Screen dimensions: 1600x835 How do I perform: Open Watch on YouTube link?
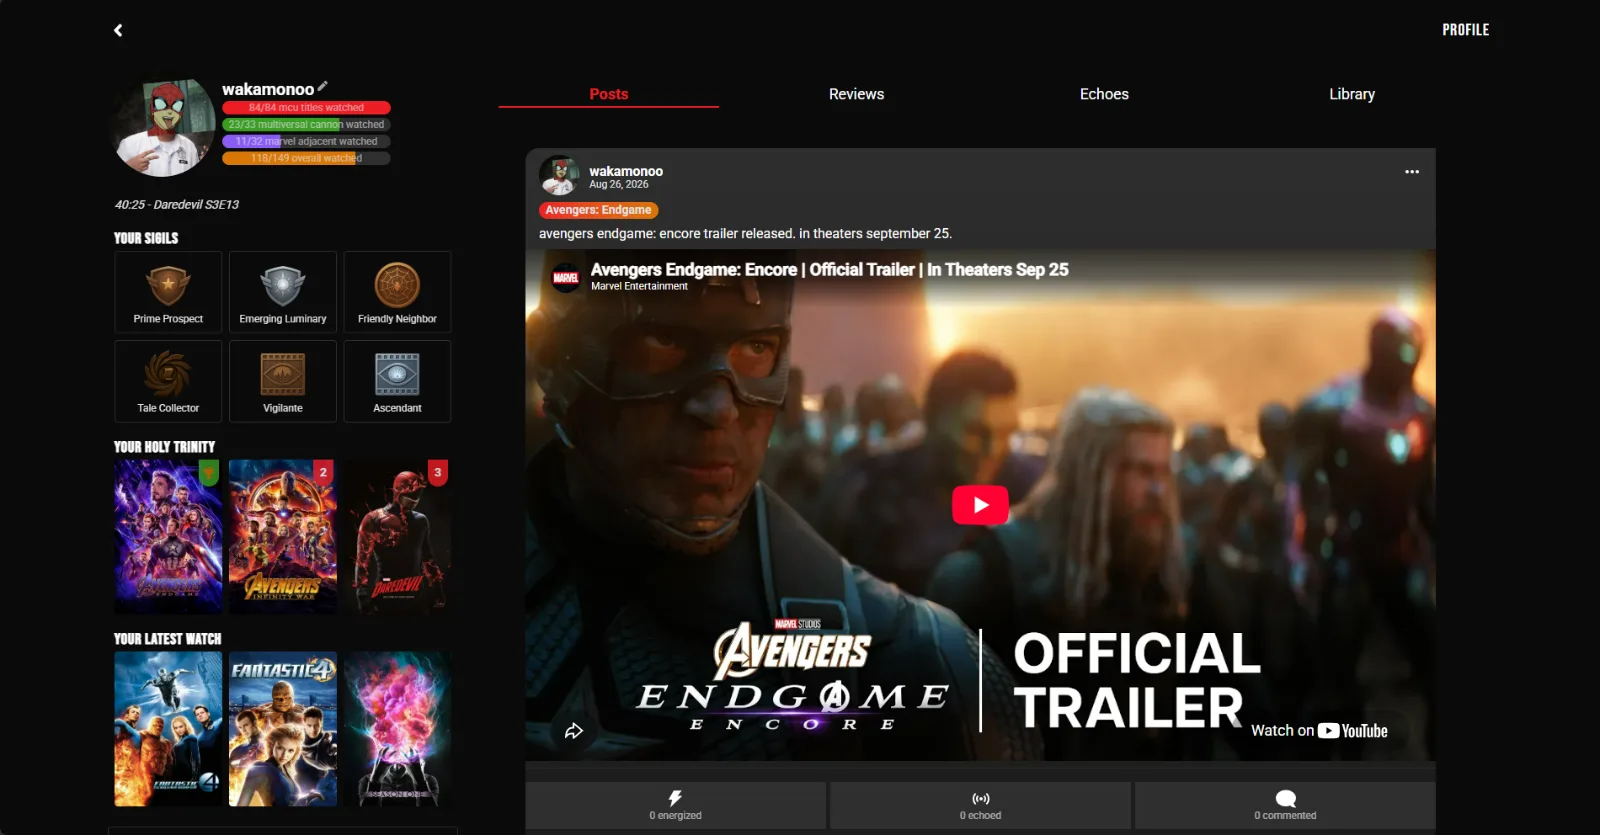pos(1319,731)
